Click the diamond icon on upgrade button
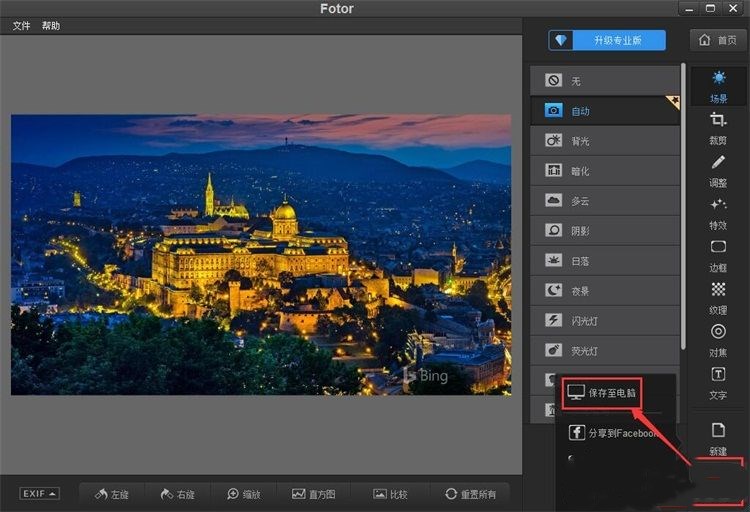 click(x=561, y=41)
